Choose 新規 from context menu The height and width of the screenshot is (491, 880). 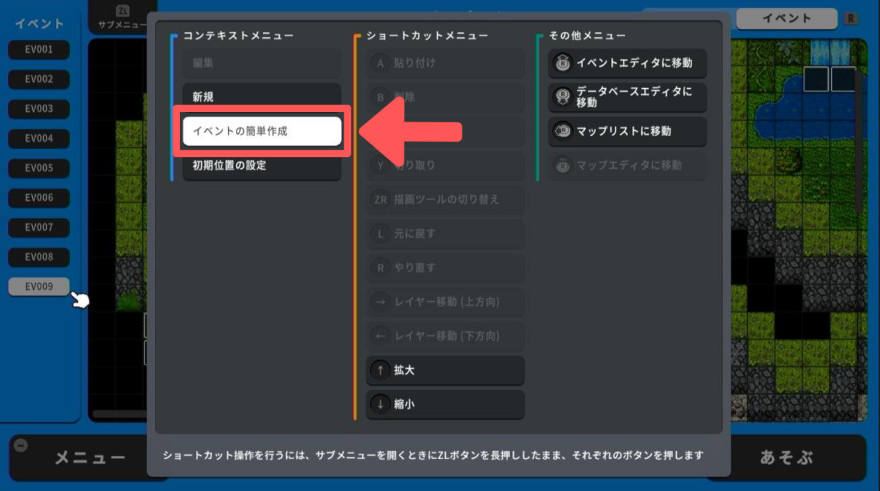(x=262, y=97)
